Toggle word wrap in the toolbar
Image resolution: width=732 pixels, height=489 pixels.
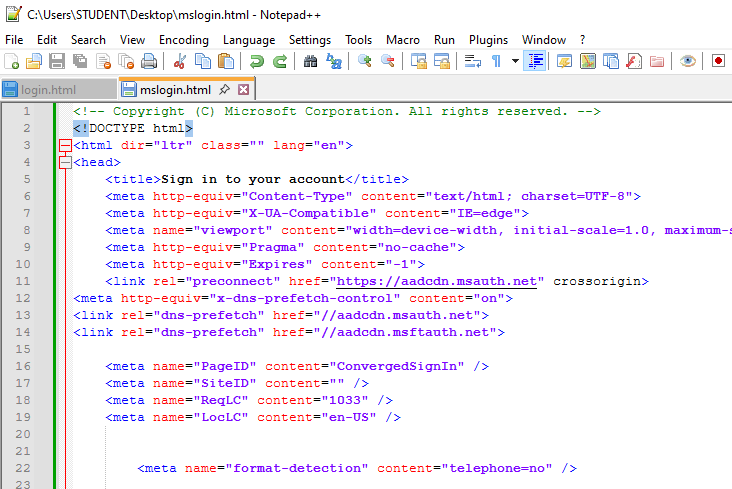coord(472,61)
